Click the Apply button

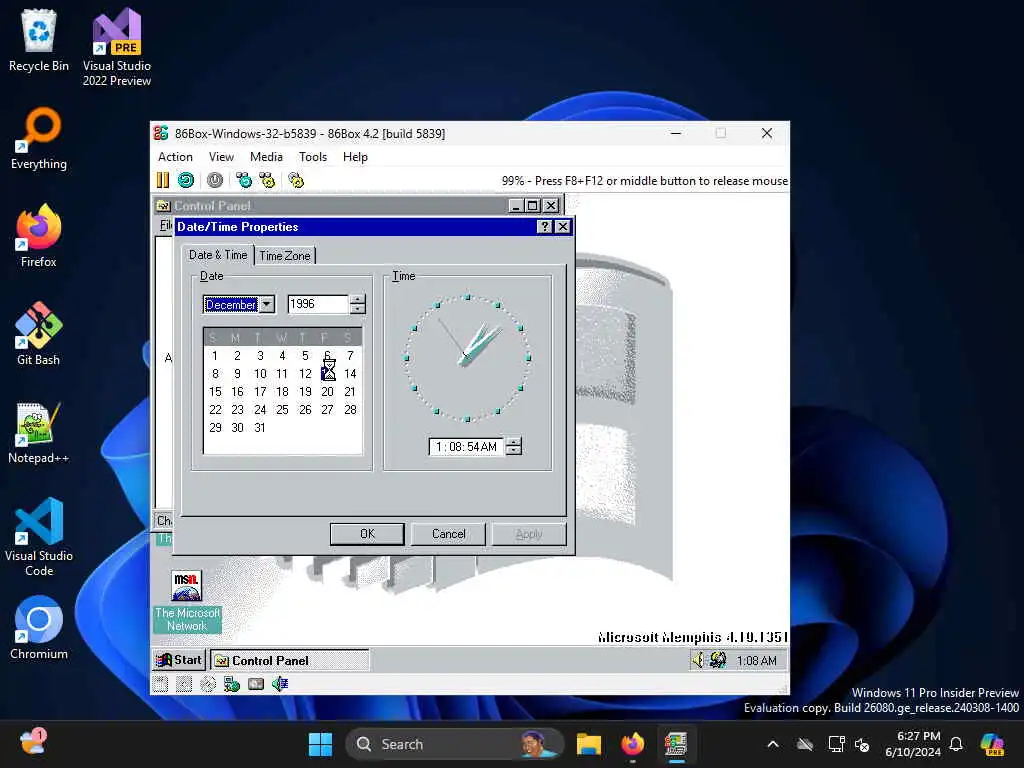pyautogui.click(x=529, y=534)
